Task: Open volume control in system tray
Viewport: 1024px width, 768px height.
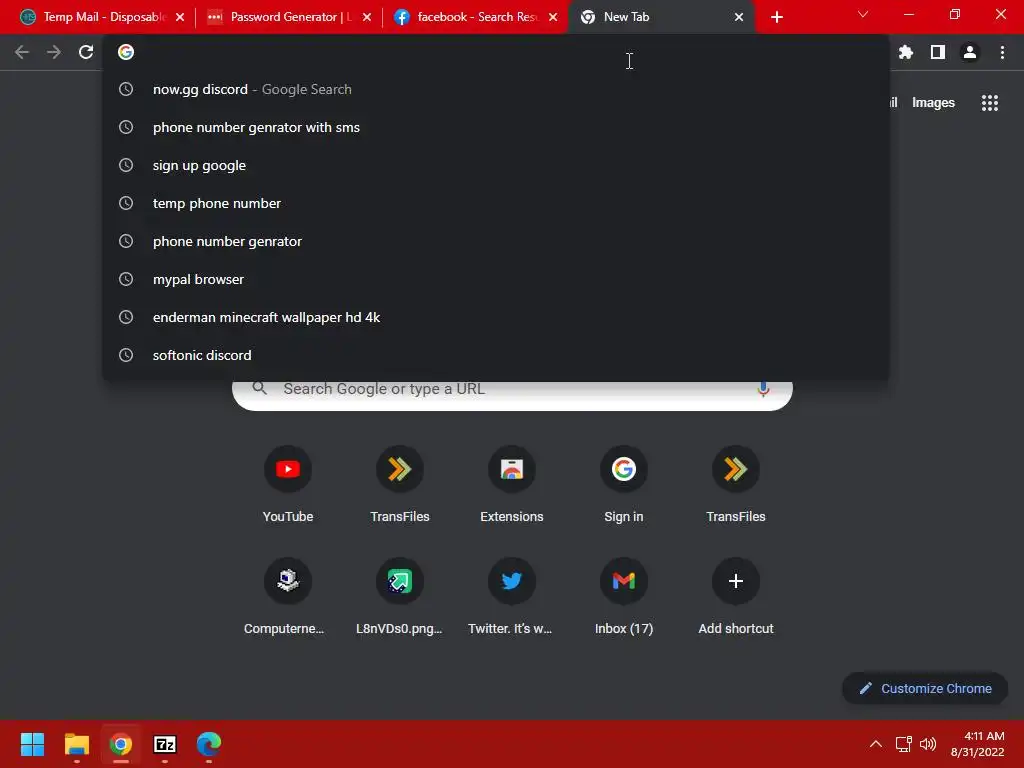Action: click(x=927, y=744)
